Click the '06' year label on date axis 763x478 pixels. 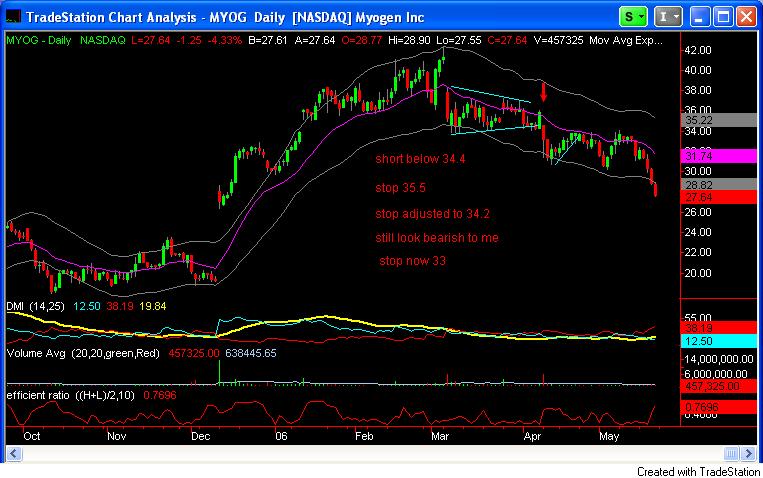[281, 436]
